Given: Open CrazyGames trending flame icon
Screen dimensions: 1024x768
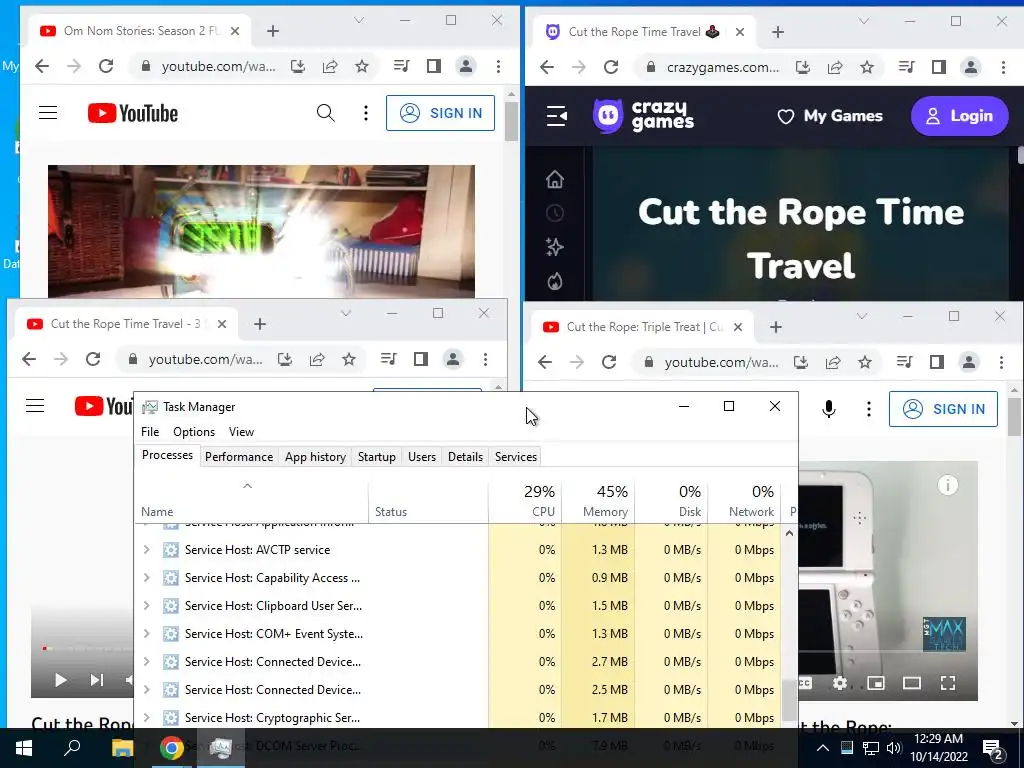Looking at the screenshot, I should [554, 281].
